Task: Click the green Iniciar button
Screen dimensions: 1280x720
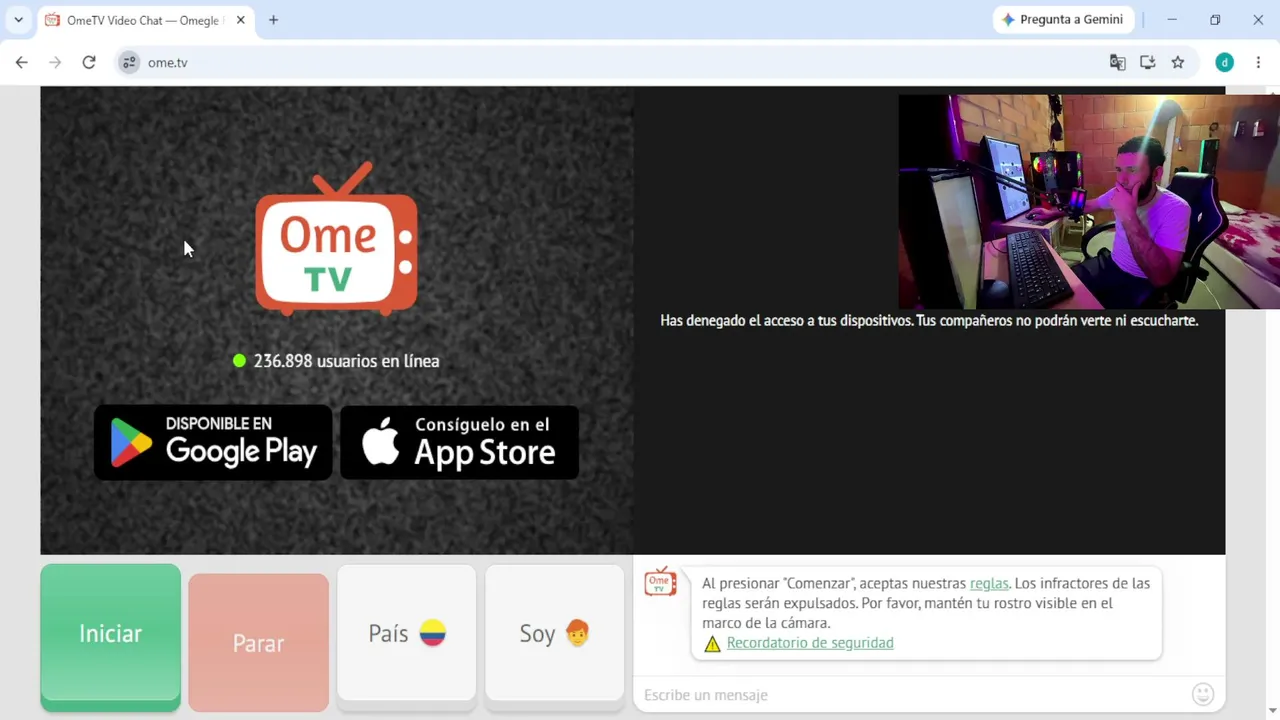Action: [110, 634]
